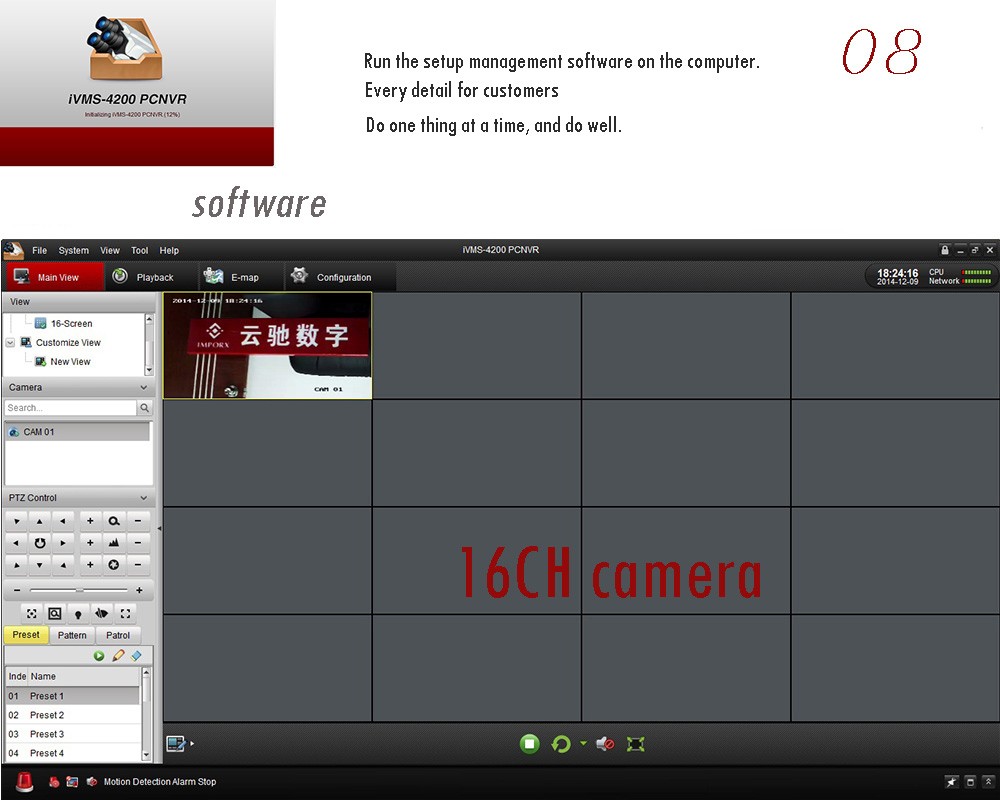This screenshot has width=1000, height=800.
Task: Switch to the Patrol tab
Action: pos(118,635)
